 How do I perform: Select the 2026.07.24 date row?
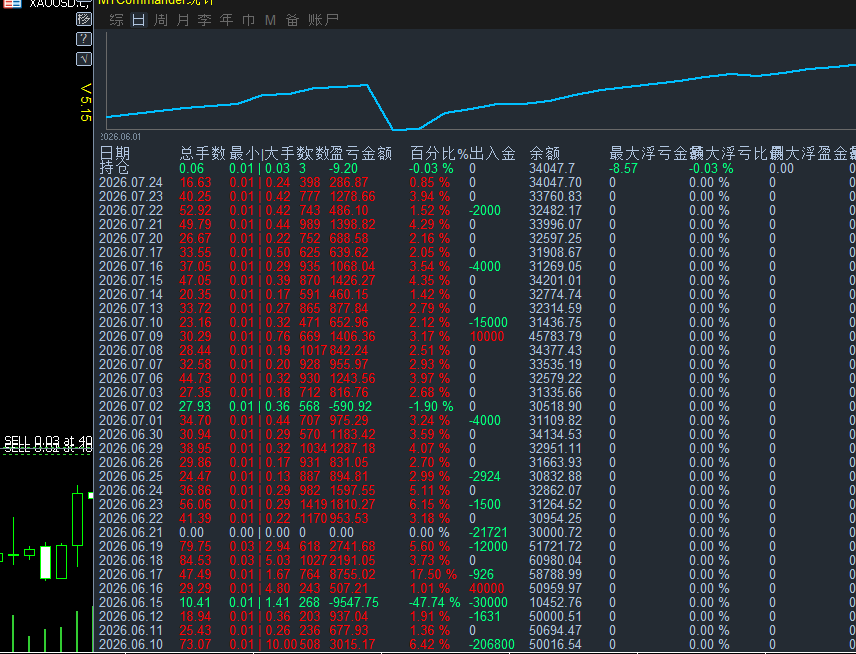pos(131,182)
